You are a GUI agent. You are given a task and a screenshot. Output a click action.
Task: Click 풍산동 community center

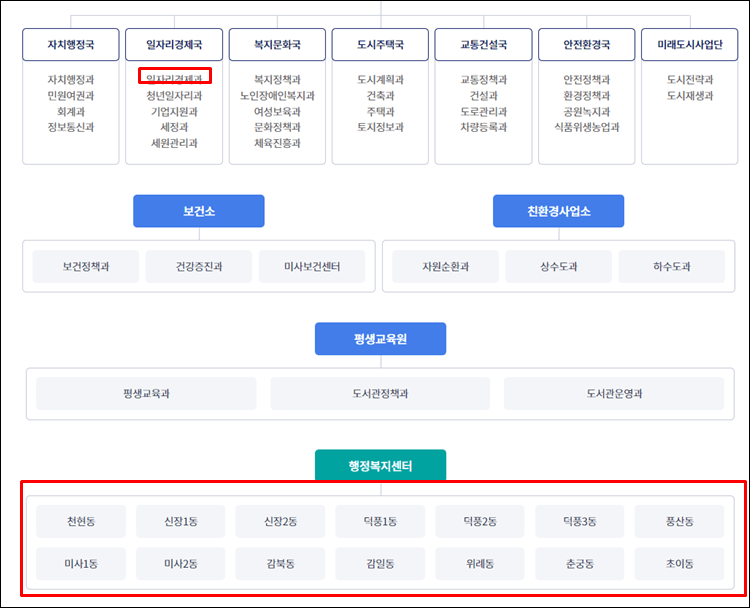click(x=679, y=521)
